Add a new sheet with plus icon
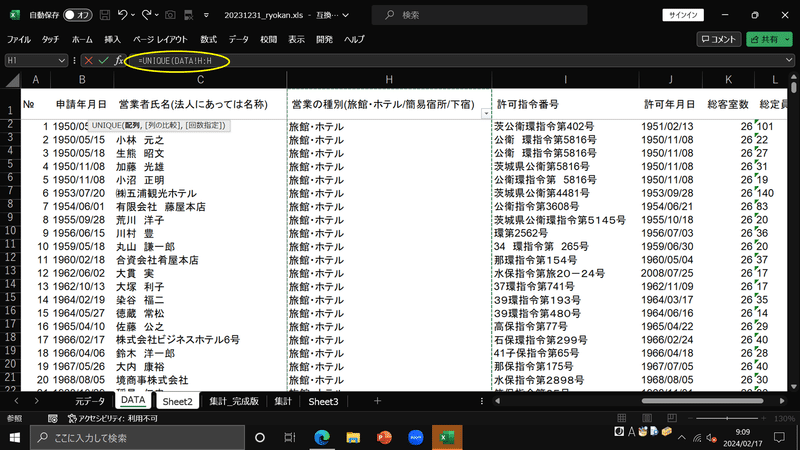Screen dimensions: 800x450 [377, 401]
